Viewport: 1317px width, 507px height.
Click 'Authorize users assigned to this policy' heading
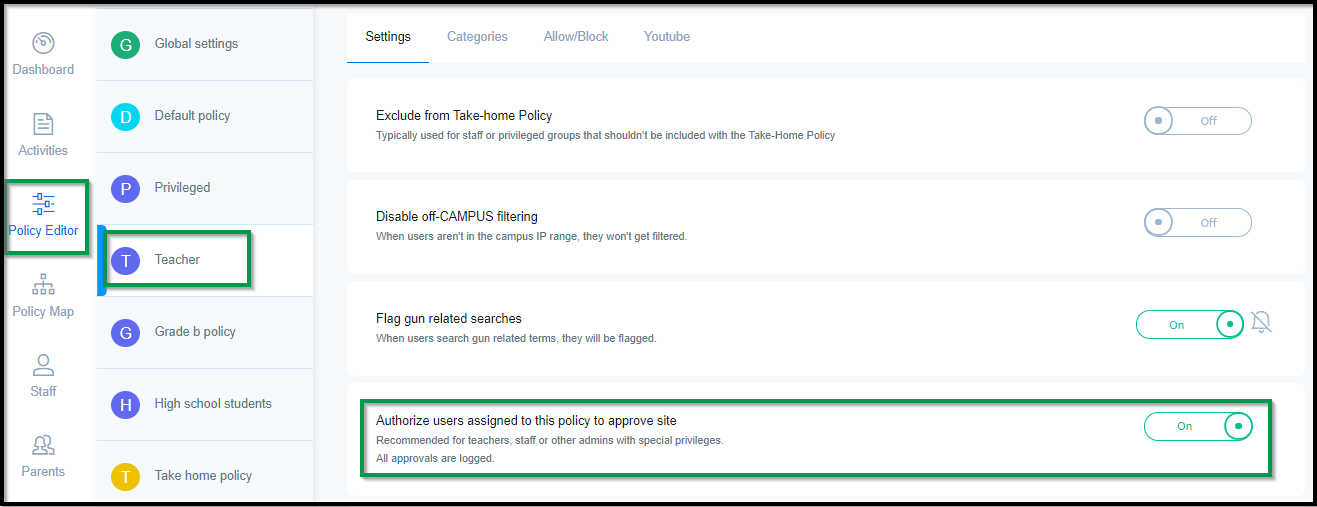coord(526,420)
